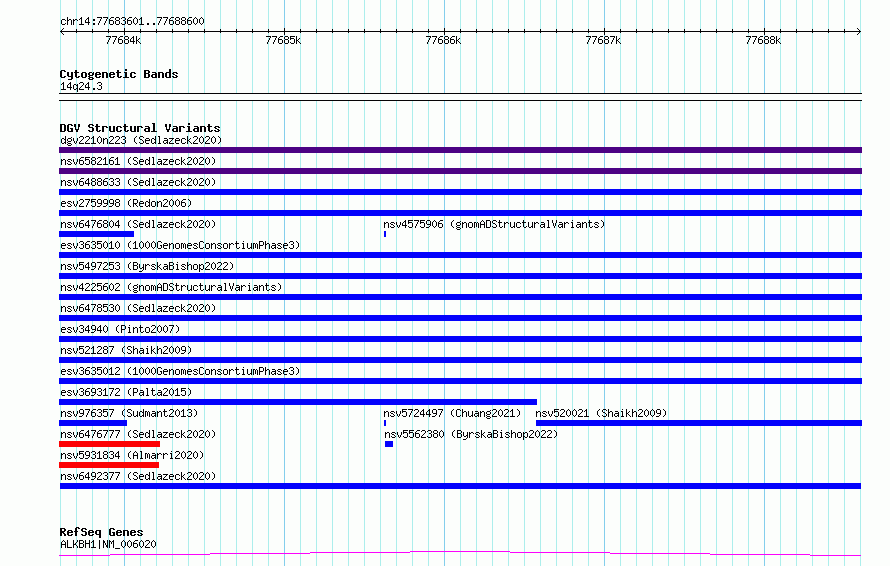Toggle the RefSeq Genes track header
The width and height of the screenshot is (890, 566).
[x=101, y=532]
